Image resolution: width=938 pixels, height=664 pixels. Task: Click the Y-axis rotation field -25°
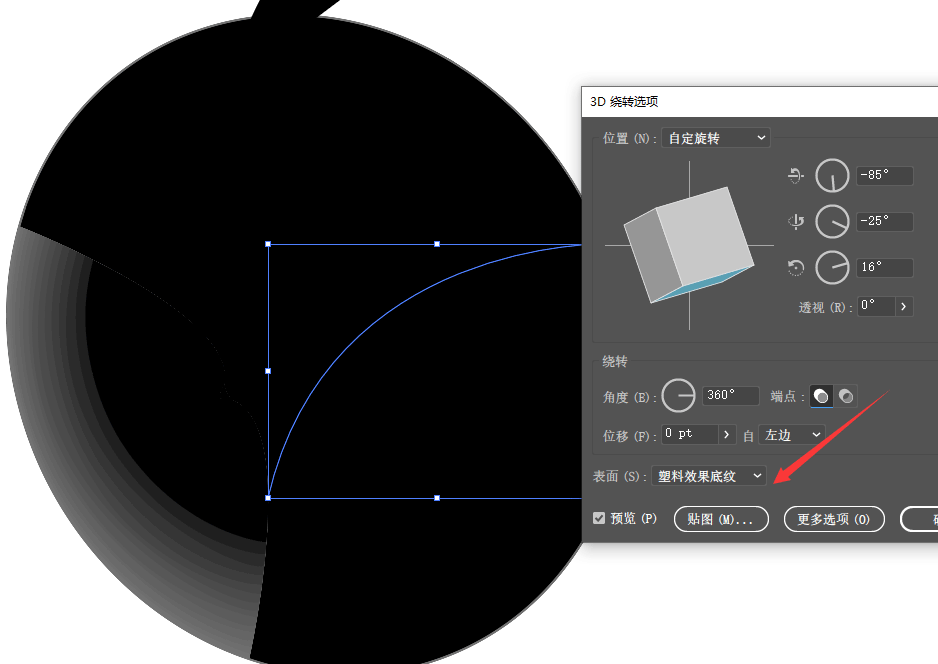(x=885, y=221)
